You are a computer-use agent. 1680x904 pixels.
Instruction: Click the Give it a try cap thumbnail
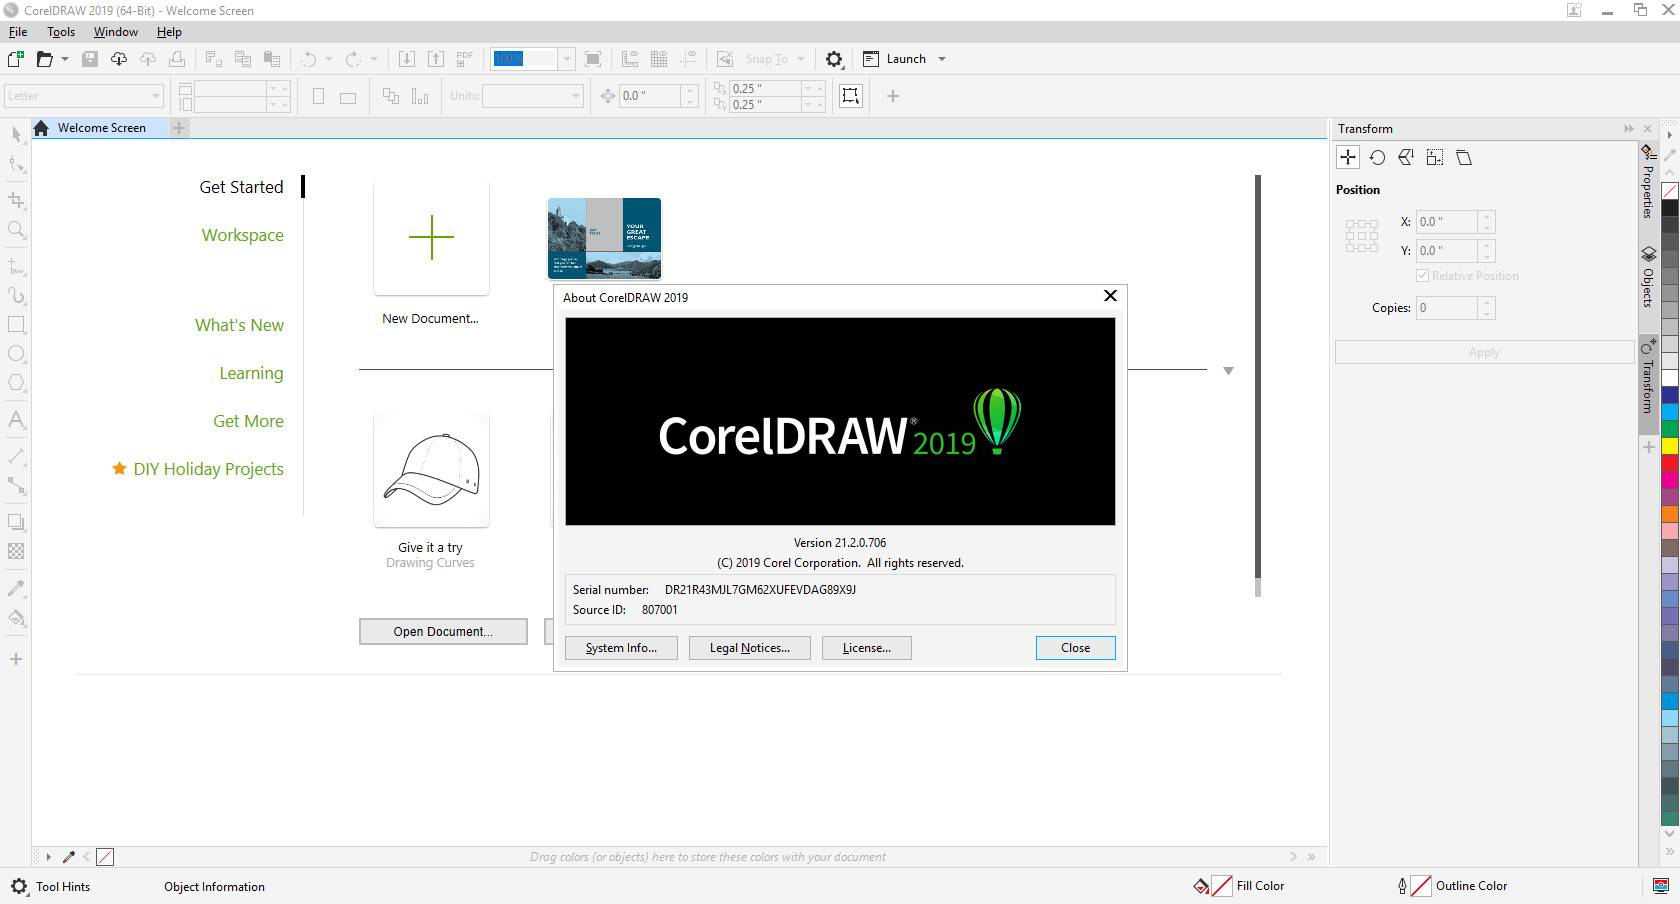point(431,469)
